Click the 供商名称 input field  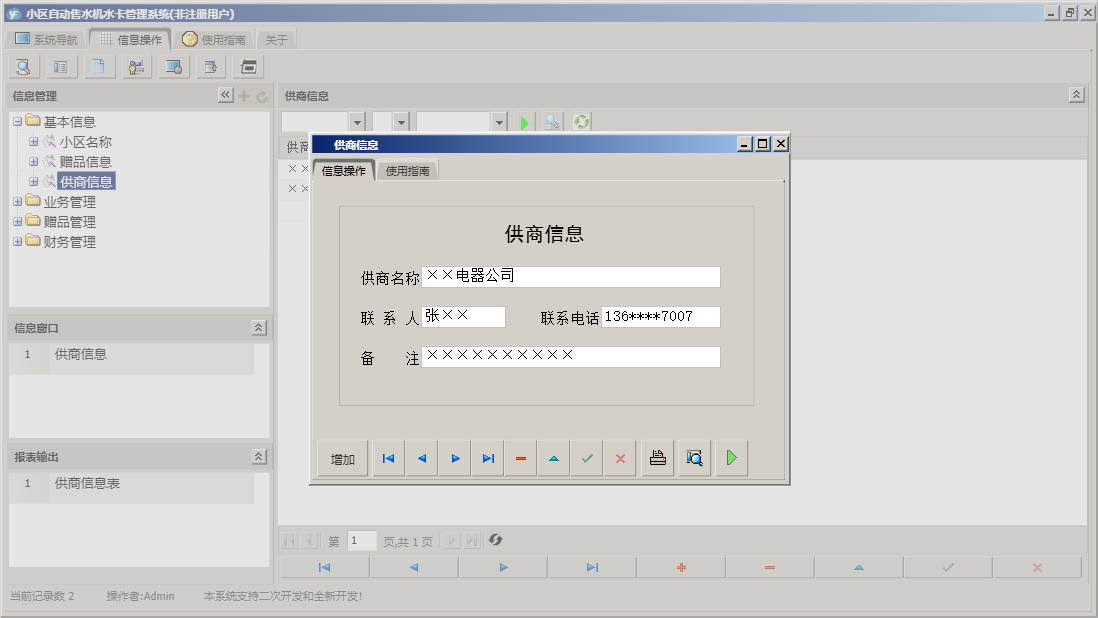(570, 277)
